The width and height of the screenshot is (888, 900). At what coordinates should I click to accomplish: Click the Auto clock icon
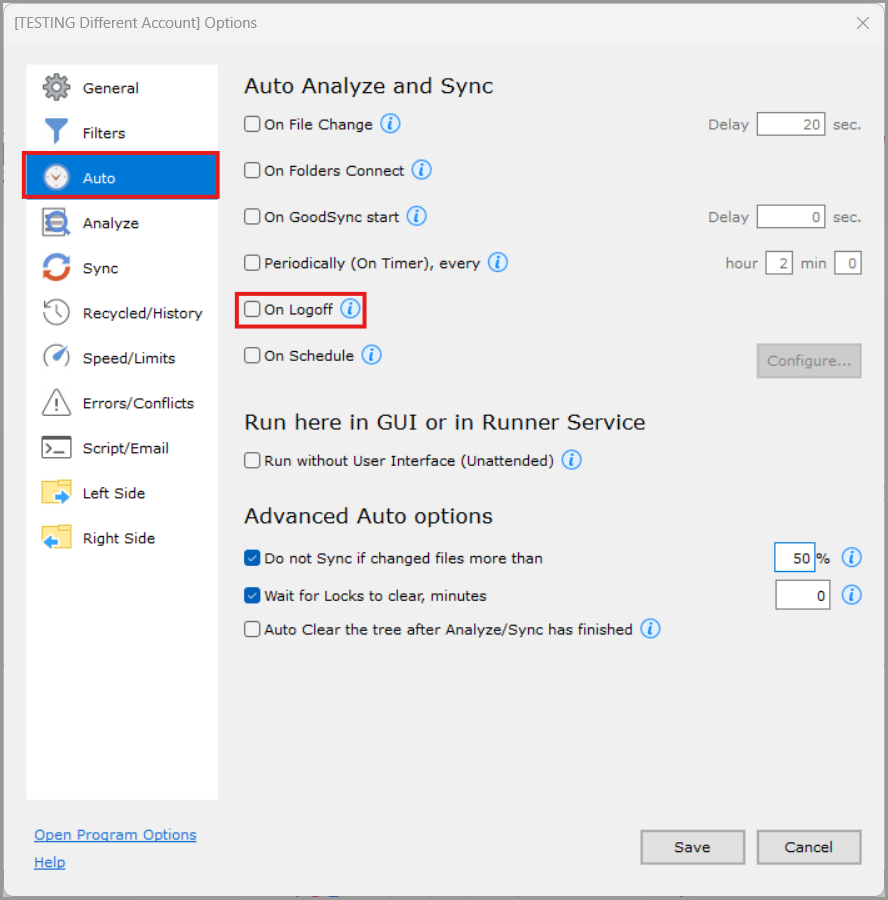click(56, 177)
